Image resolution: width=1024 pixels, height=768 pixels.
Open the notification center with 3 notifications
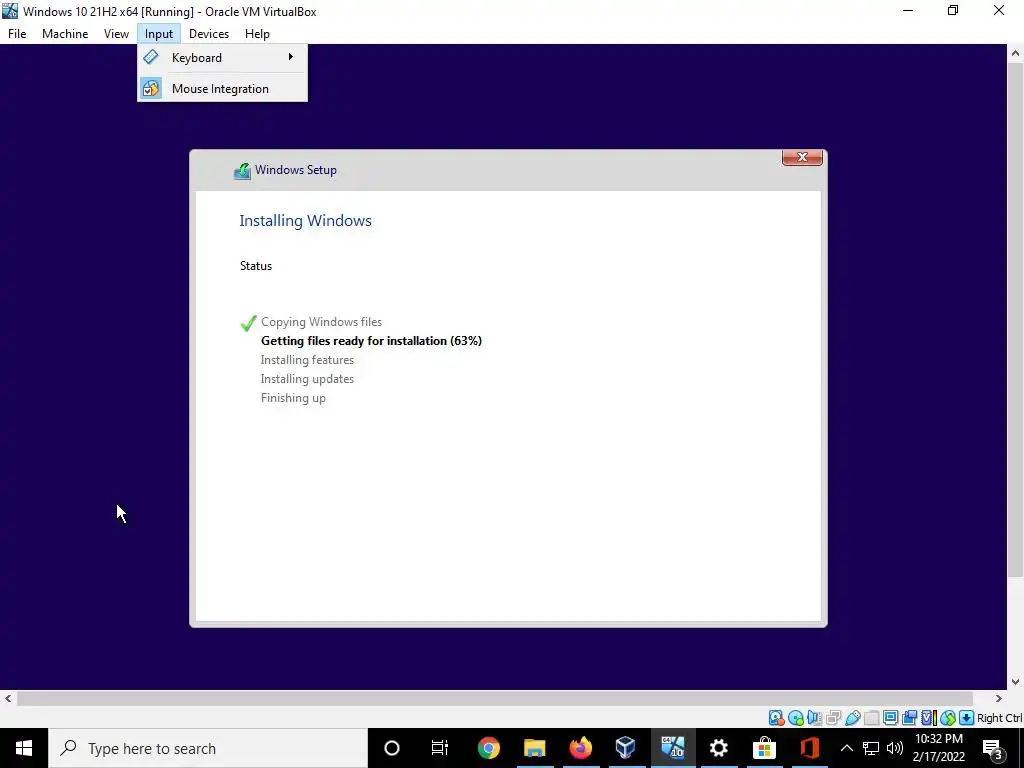tap(993, 749)
